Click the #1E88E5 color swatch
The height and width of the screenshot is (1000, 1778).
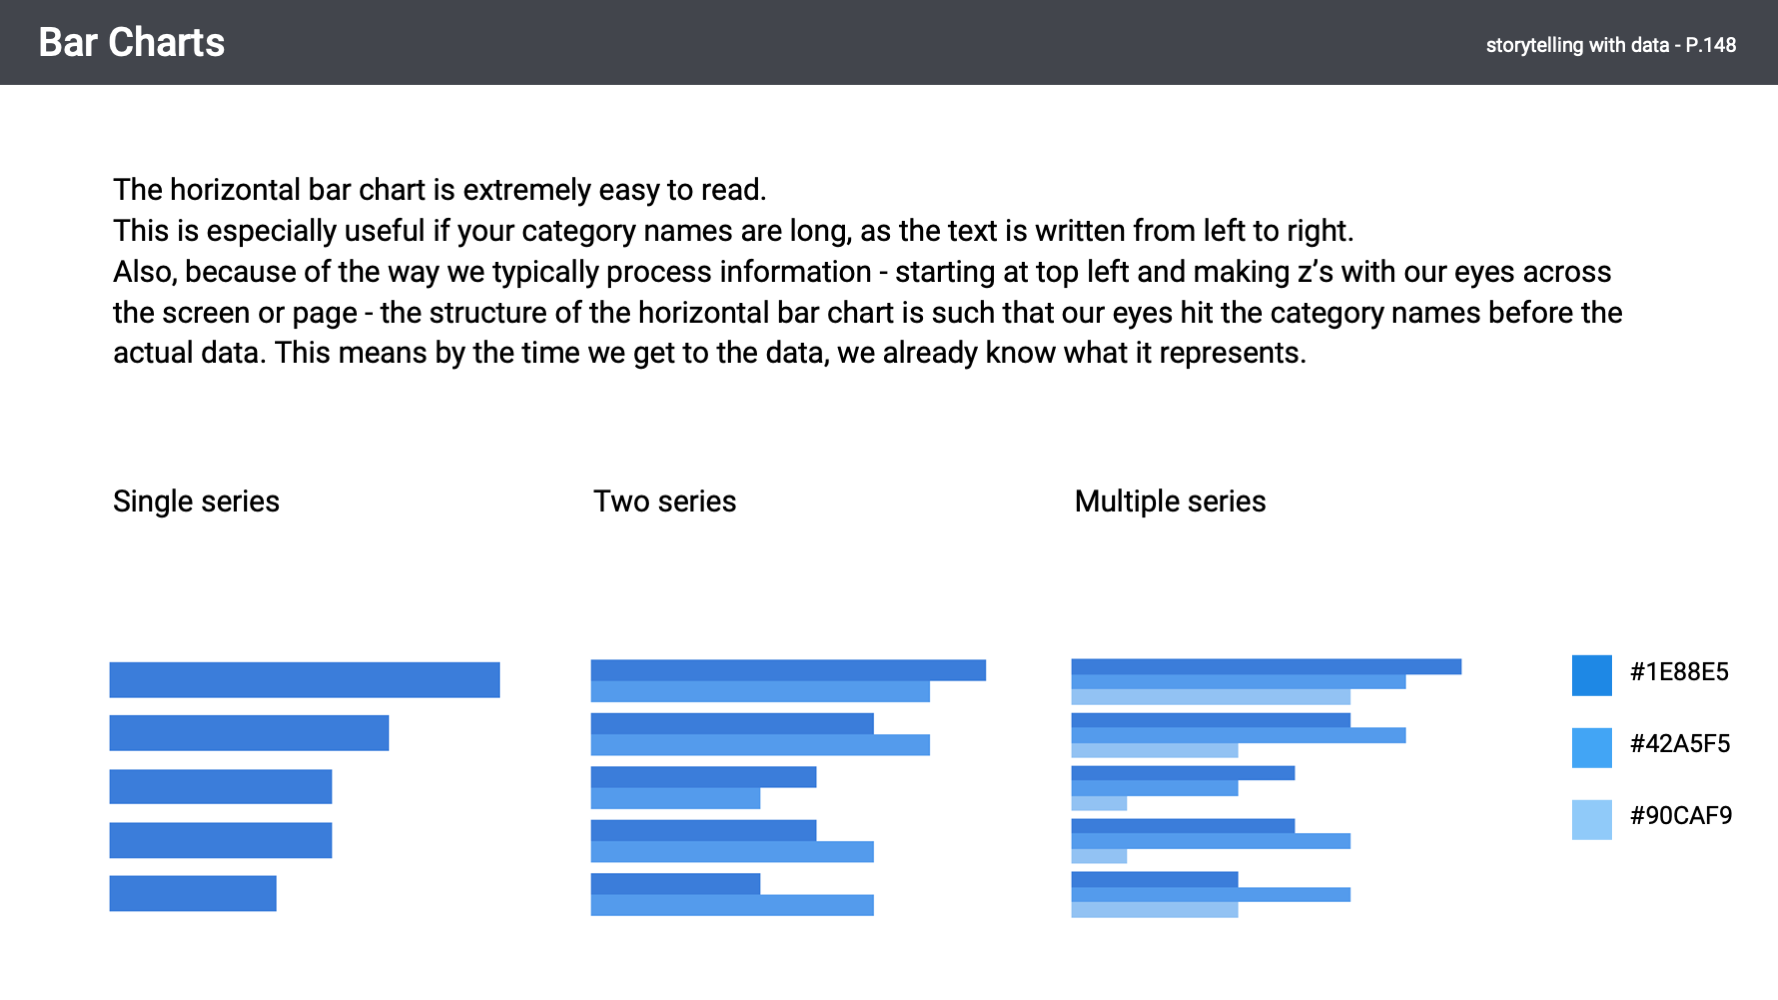(x=1591, y=675)
